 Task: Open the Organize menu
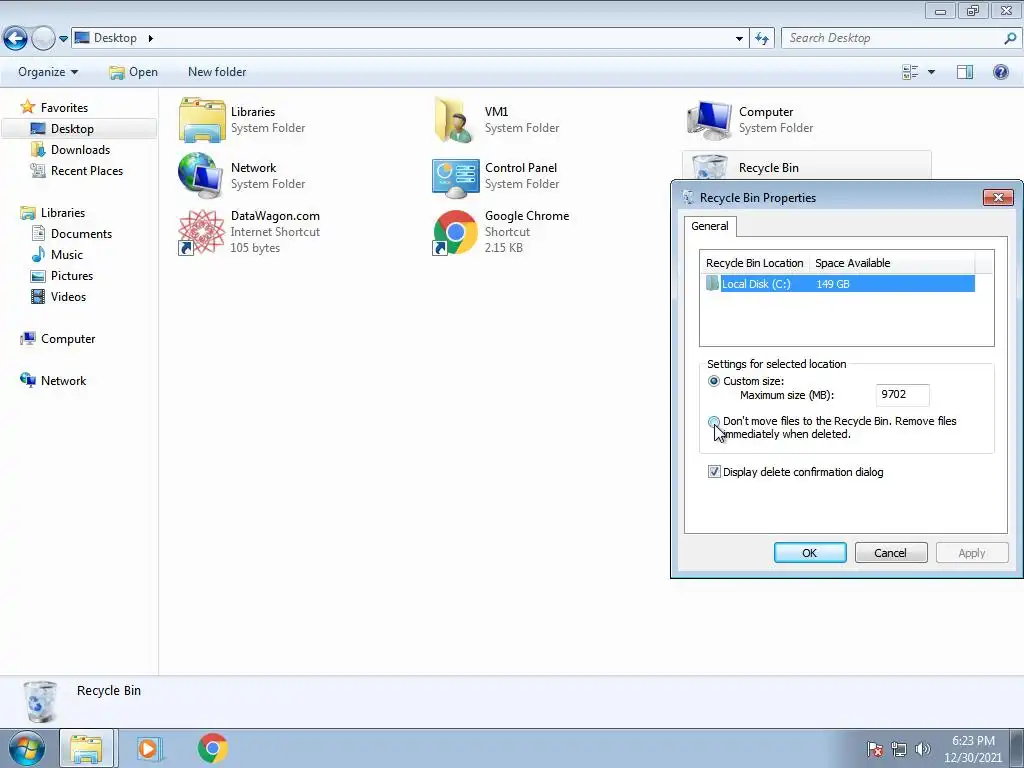pos(48,72)
